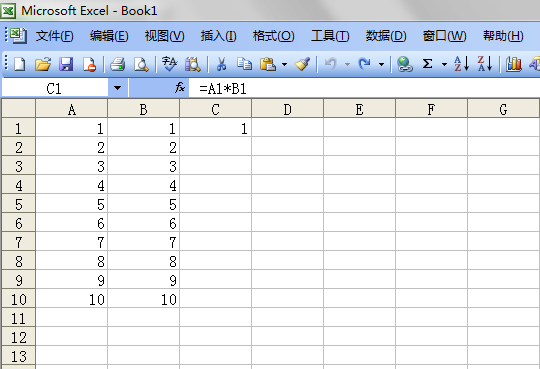Open the Research binoculars icon
540x369 pixels.
click(193, 64)
